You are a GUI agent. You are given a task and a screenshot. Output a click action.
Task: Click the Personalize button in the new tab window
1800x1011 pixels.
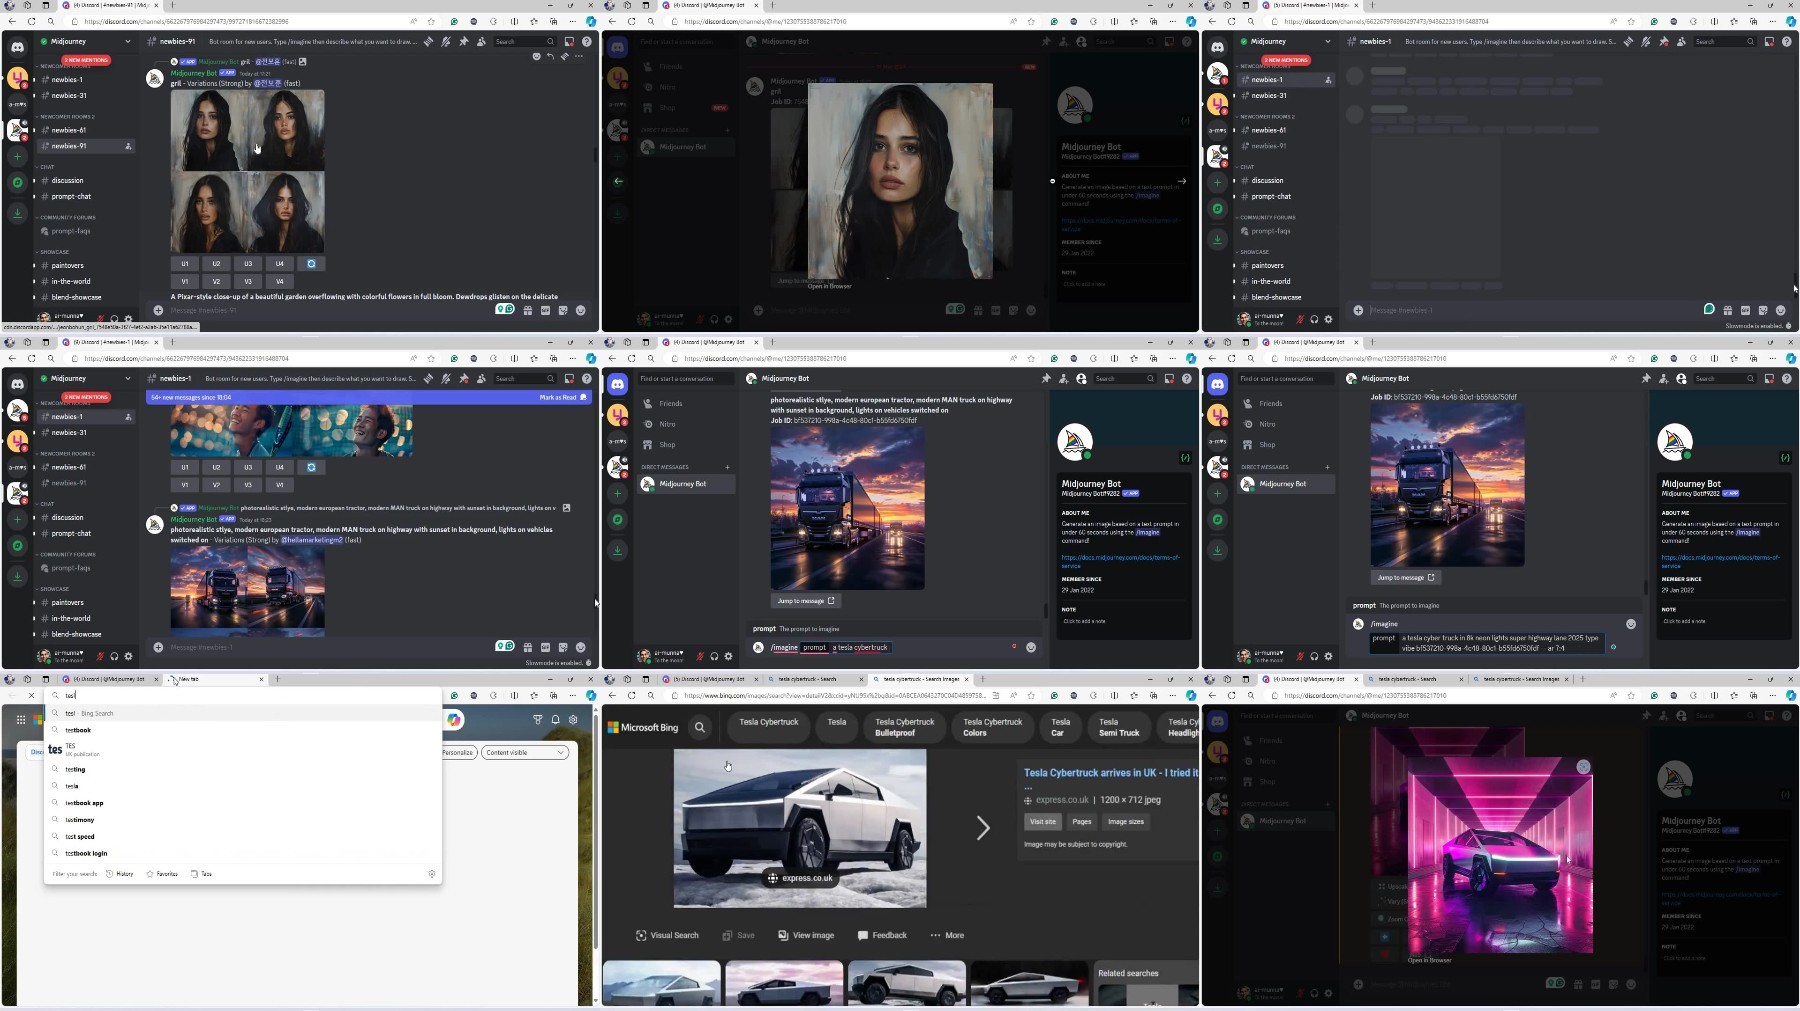coord(458,752)
